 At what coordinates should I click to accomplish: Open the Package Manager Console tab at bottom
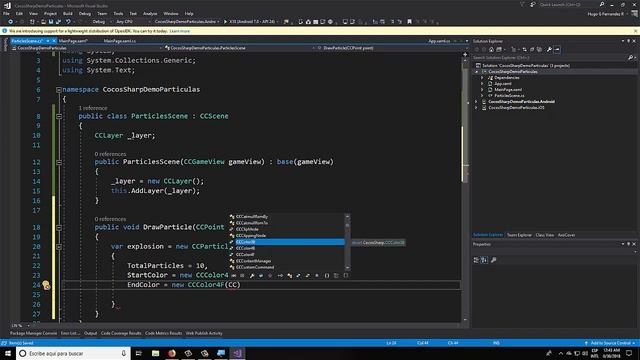pyautogui.click(x=33, y=333)
